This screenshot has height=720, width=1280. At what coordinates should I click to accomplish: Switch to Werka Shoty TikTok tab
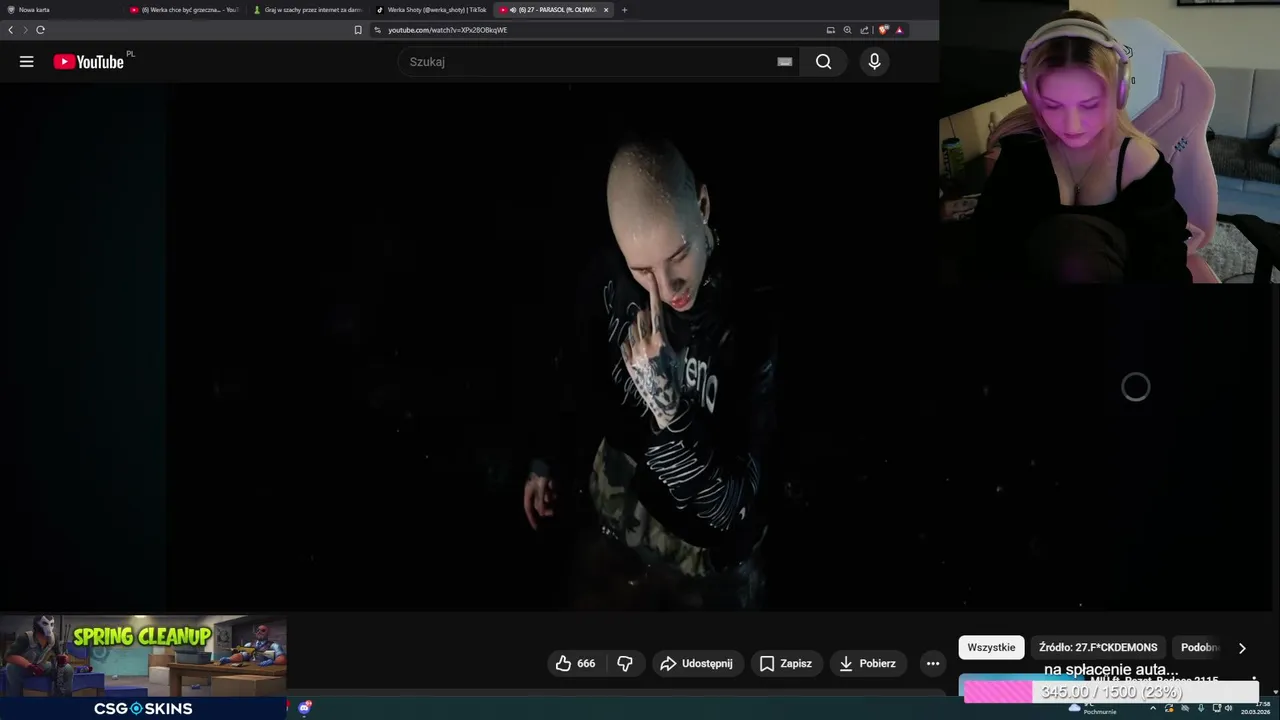coord(431,10)
